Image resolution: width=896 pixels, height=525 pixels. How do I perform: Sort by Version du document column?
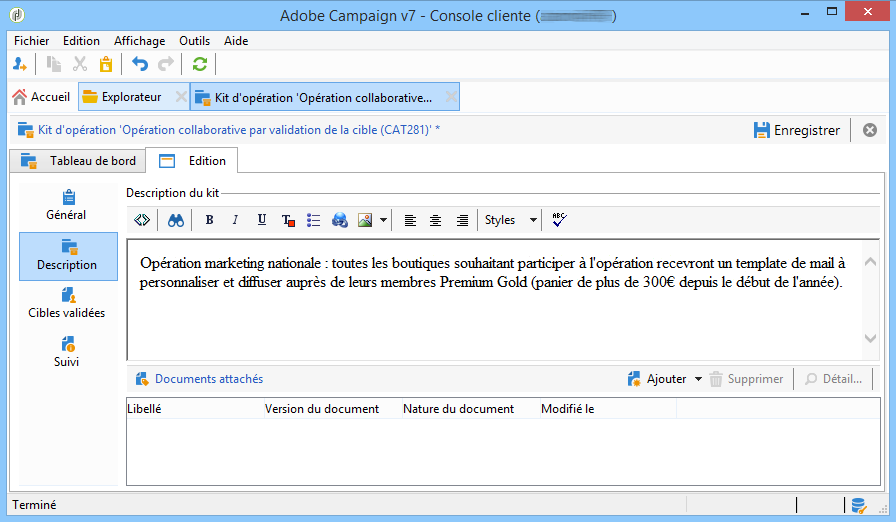(x=333, y=409)
